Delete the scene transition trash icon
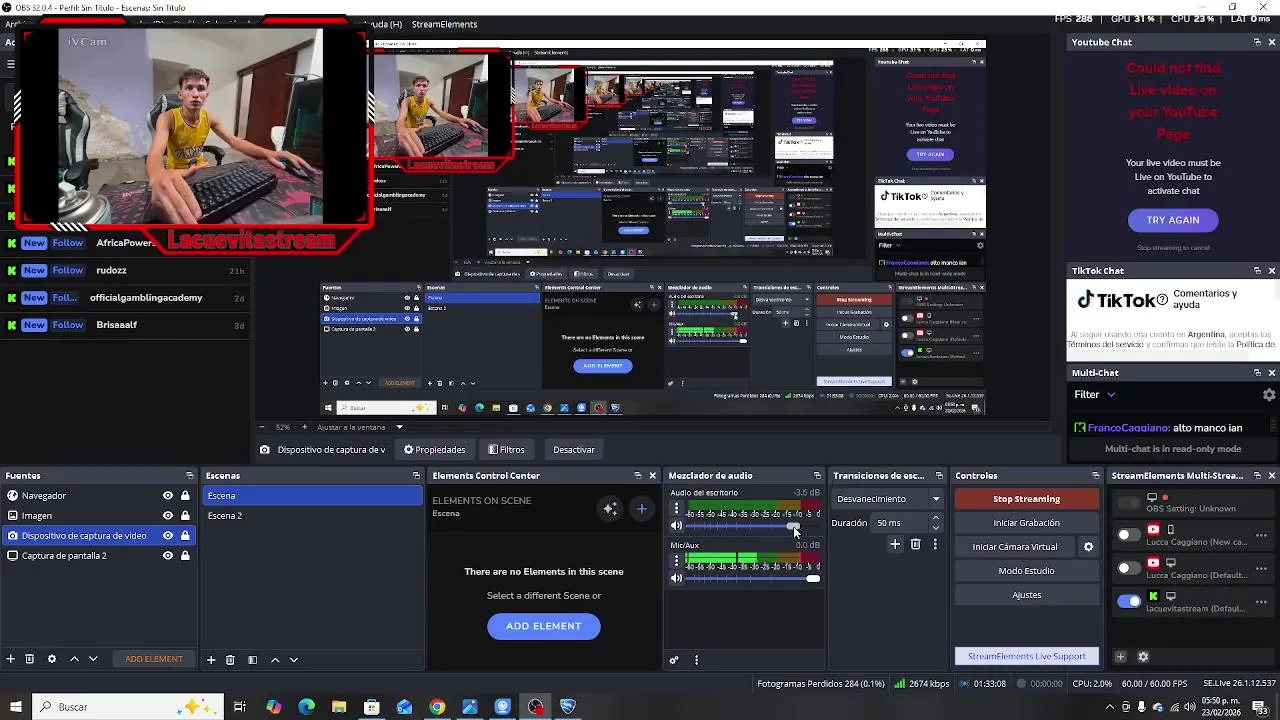Image resolution: width=1280 pixels, height=720 pixels. pos(915,544)
